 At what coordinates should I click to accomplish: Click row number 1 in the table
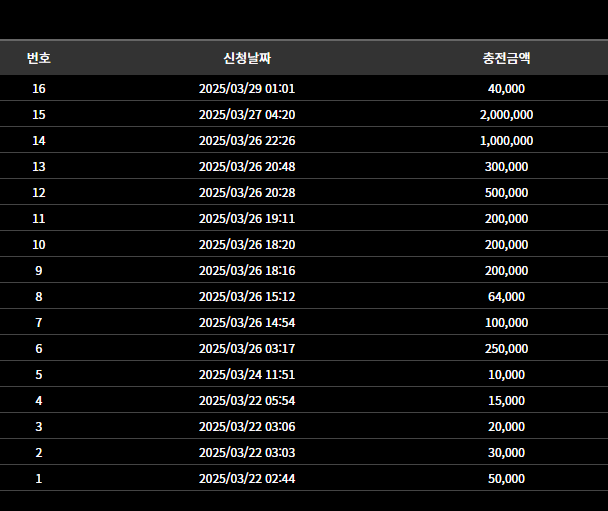(39, 479)
